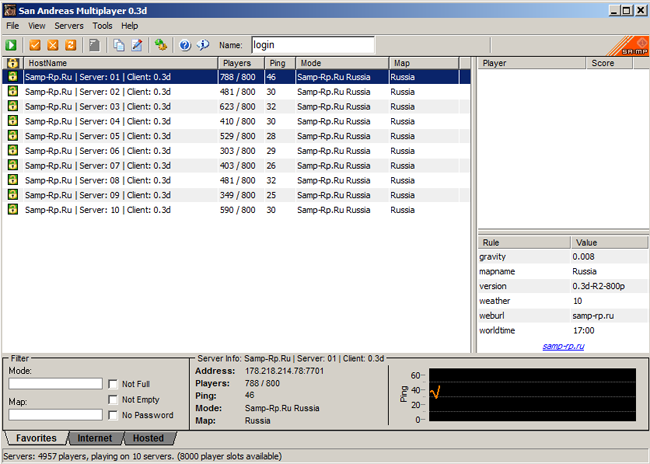This screenshot has height=464, width=650.
Task: Click the Delete Server X icon
Action: [x=53, y=45]
